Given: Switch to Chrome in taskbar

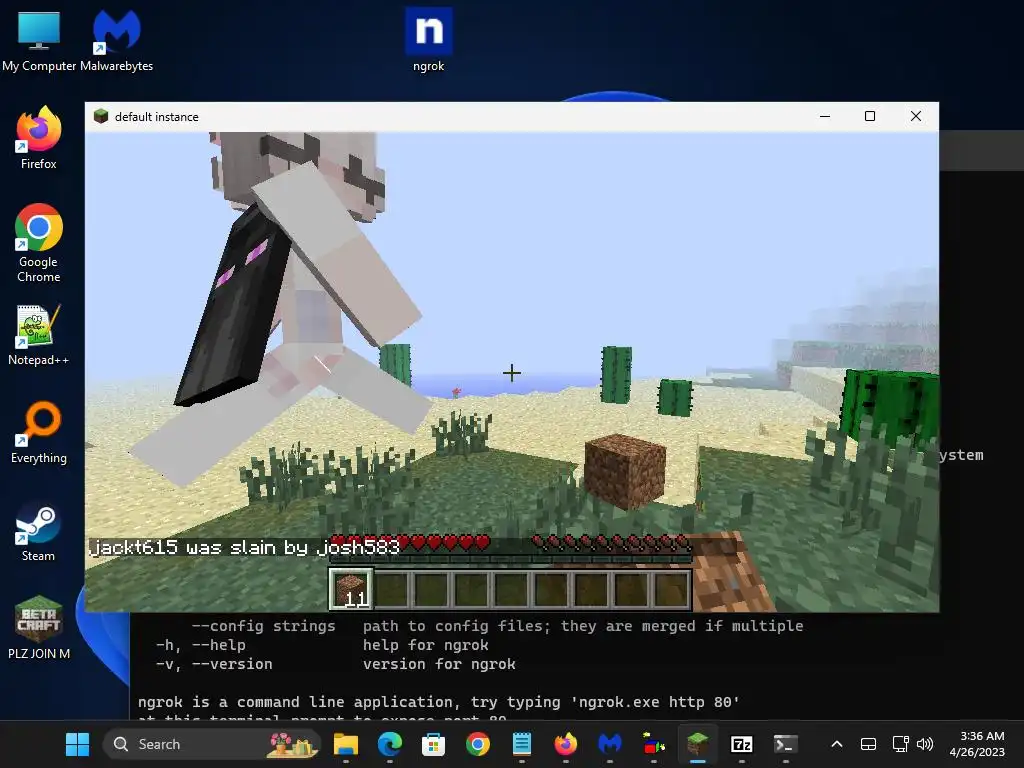Looking at the screenshot, I should click(x=477, y=744).
